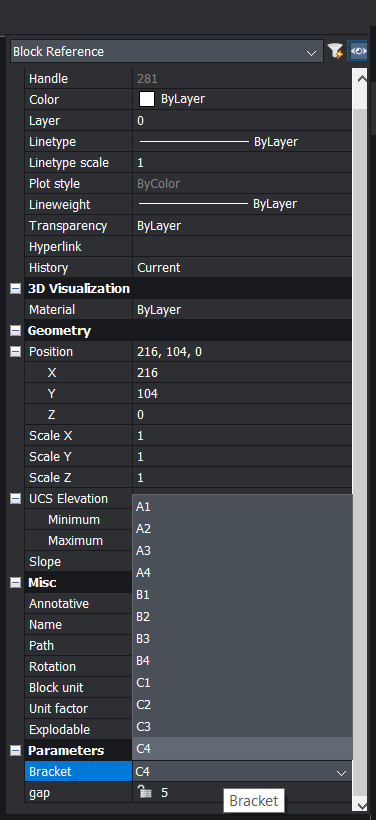
Task: Click the History value Current
Action: pyautogui.click(x=242, y=267)
